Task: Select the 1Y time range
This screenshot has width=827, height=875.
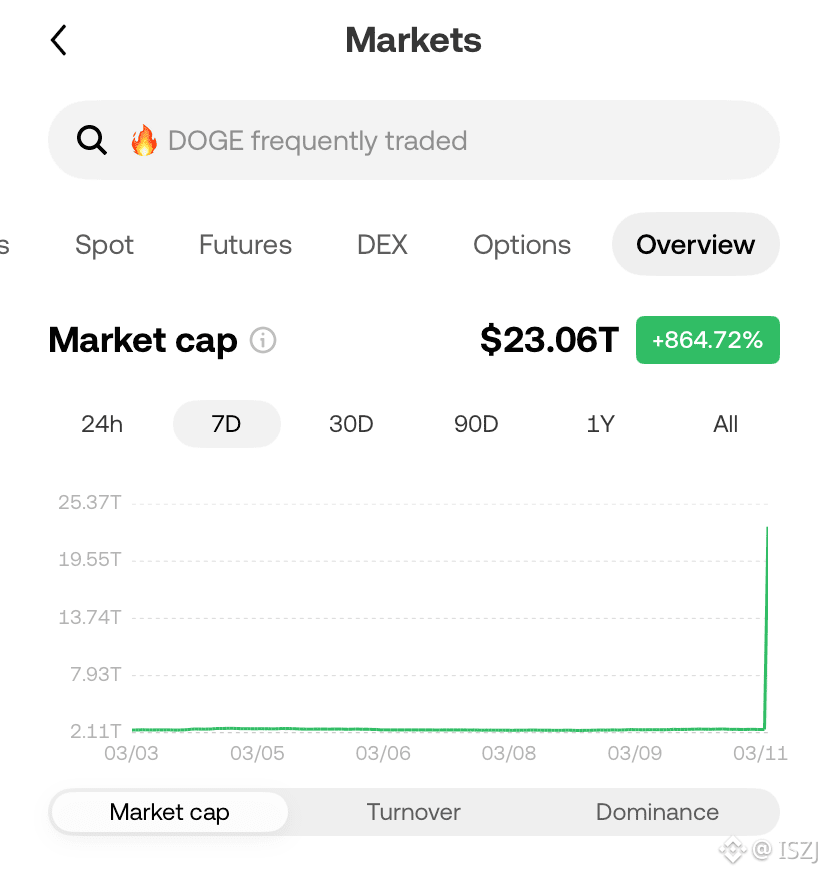Action: (600, 424)
